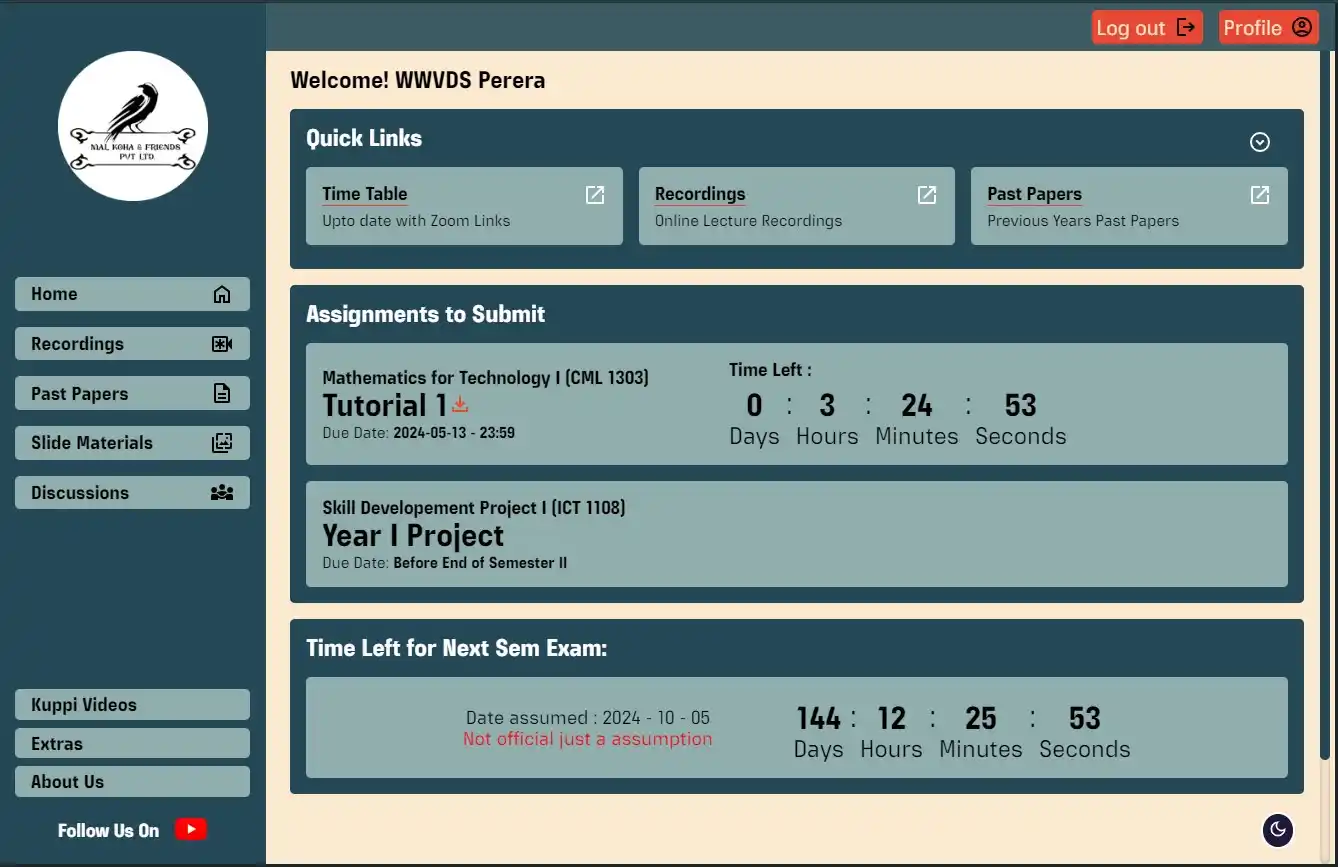Screen dimensions: 1338x867
Task: Open the Profile button
Action: click(x=1268, y=28)
